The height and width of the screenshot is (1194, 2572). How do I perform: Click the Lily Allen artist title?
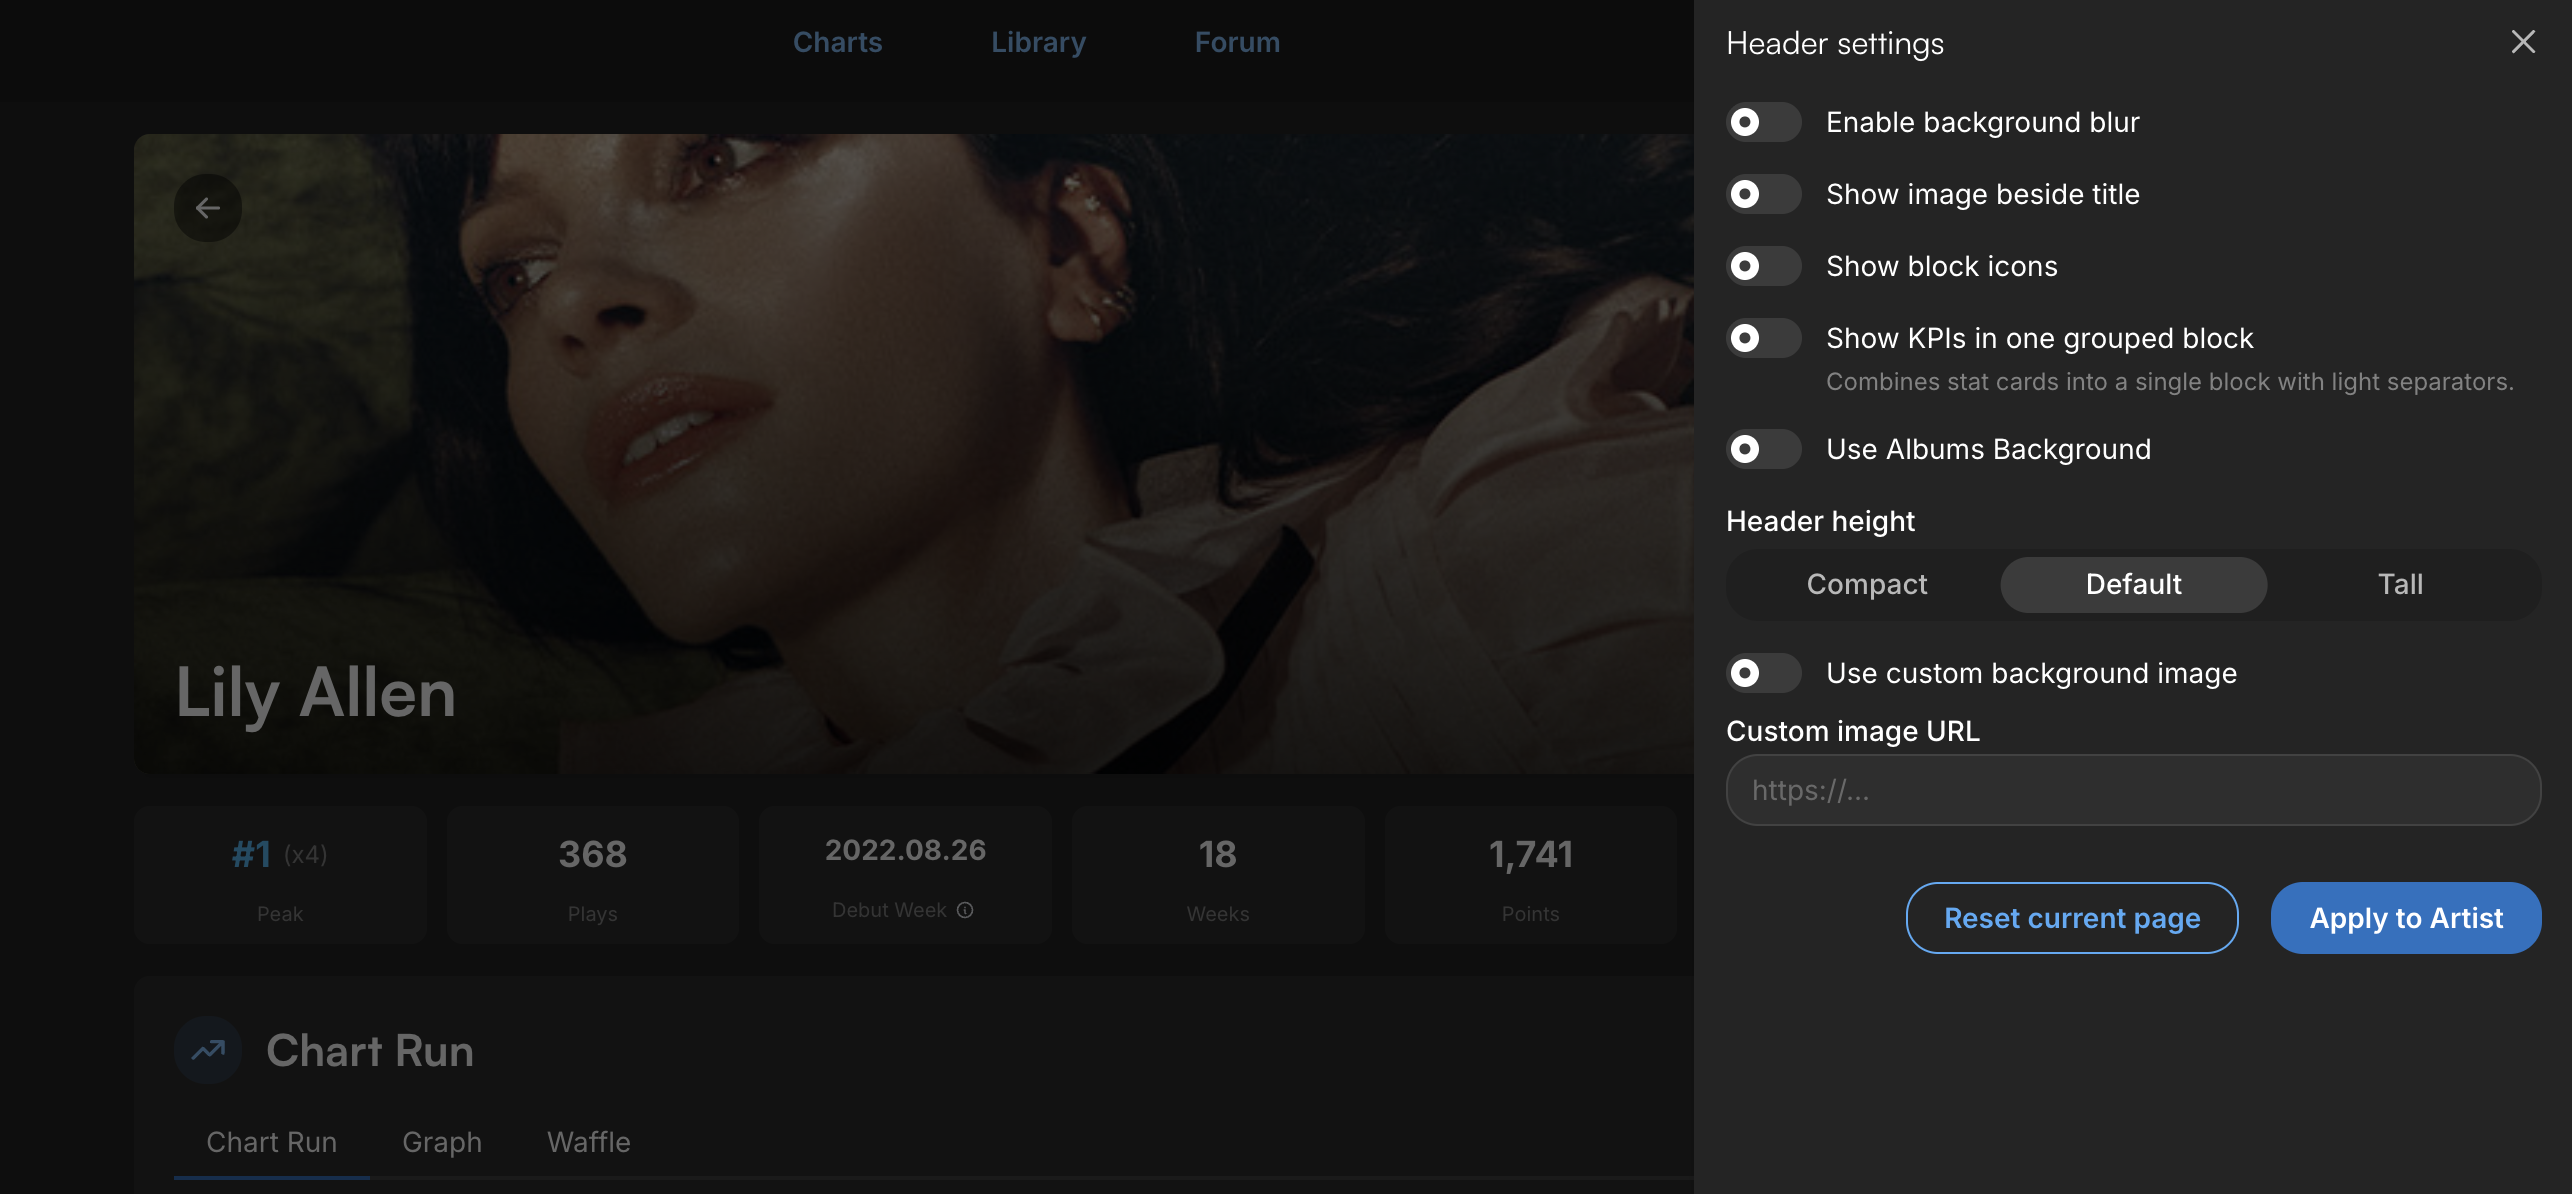[316, 693]
